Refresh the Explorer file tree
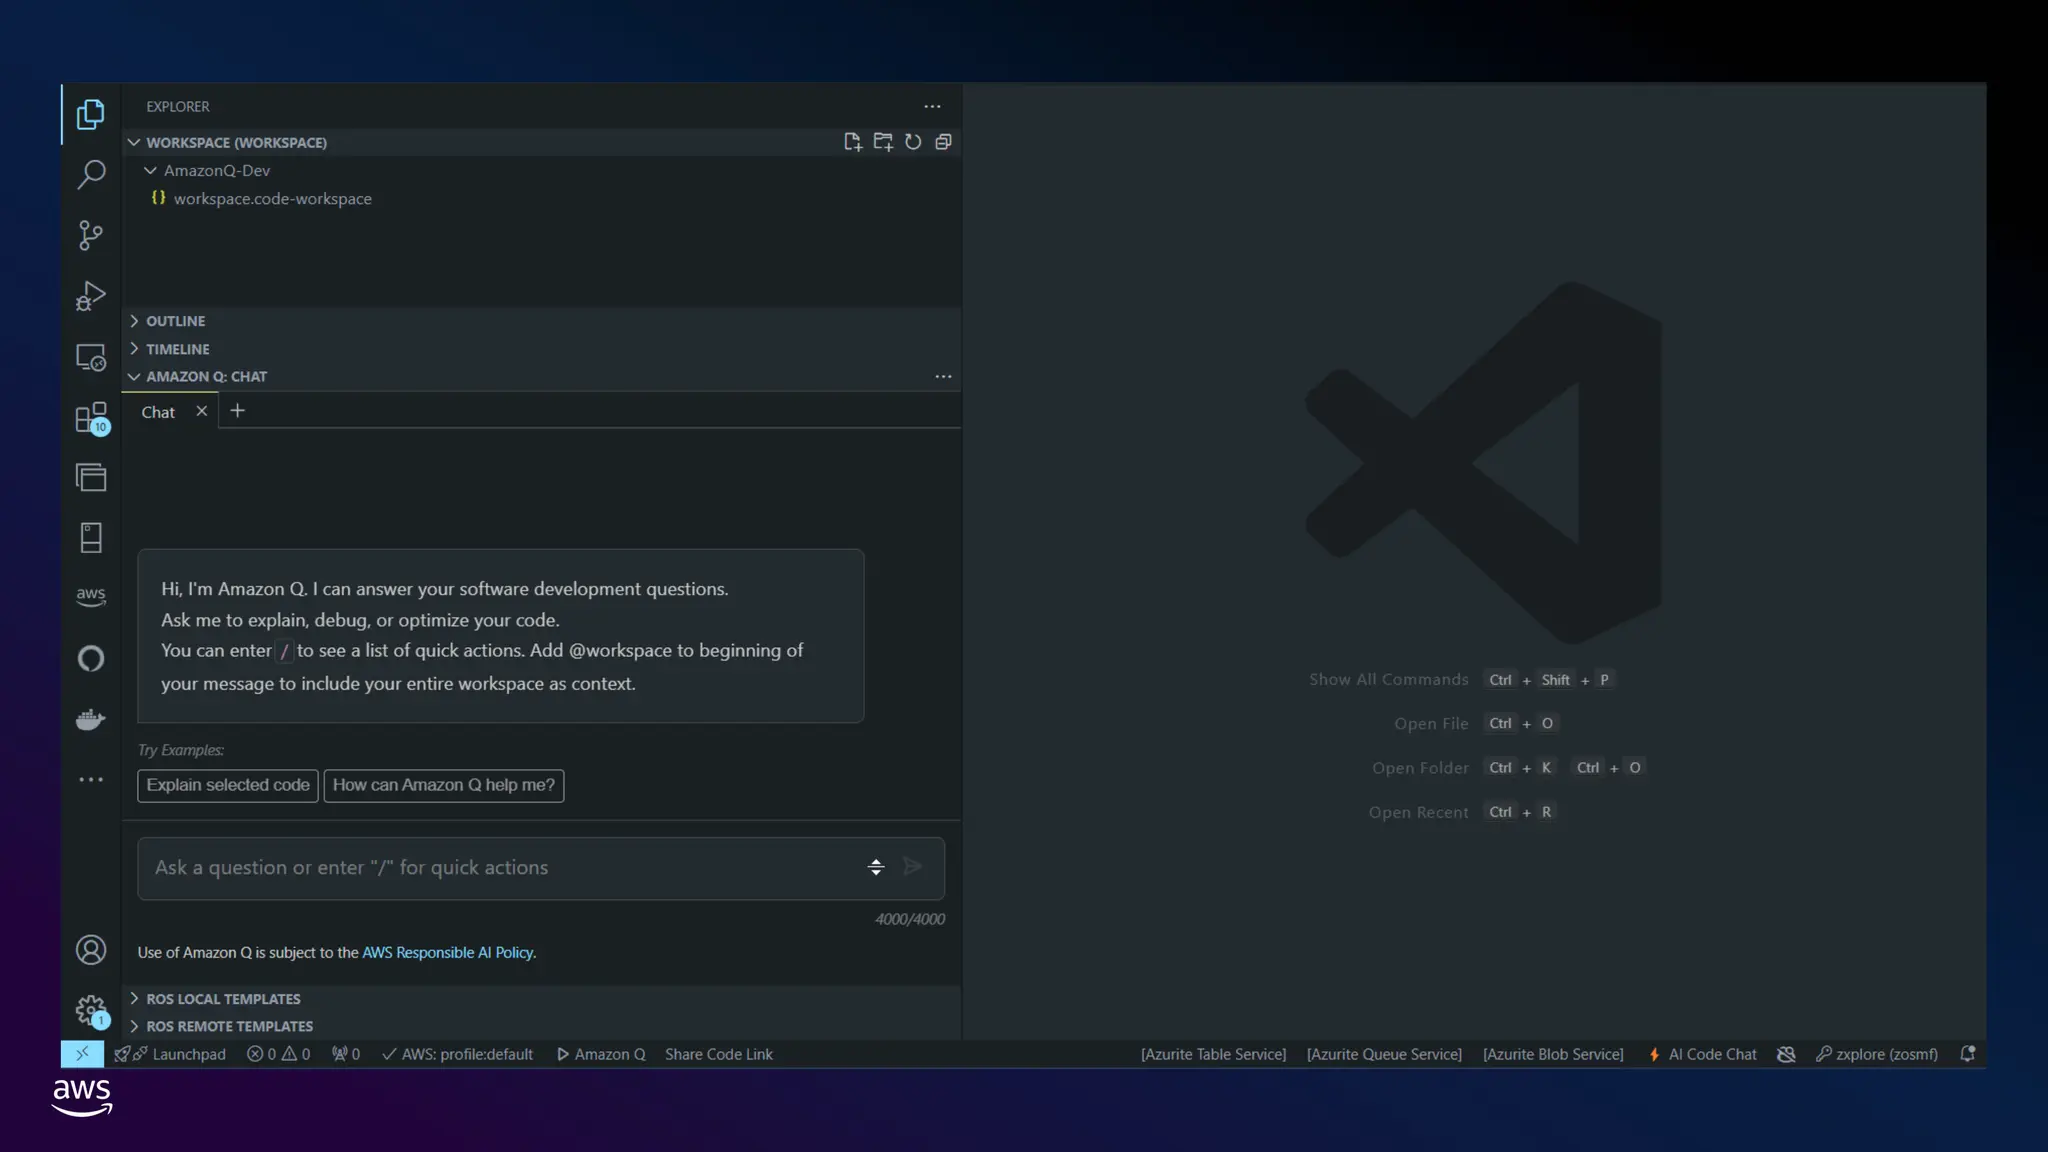This screenshot has height=1152, width=2048. click(x=913, y=142)
